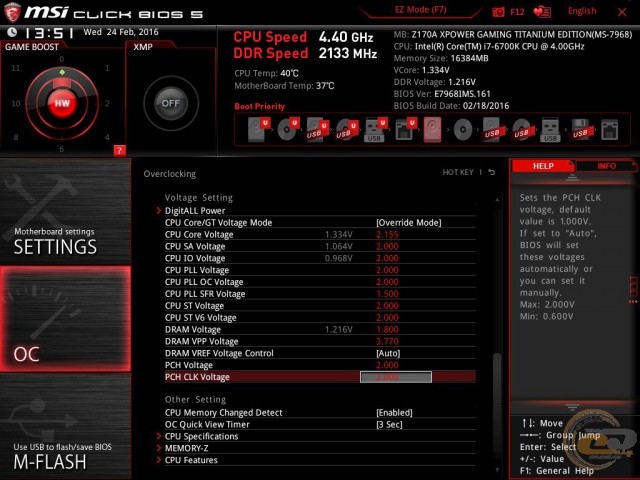Edit the CPU SA Voltage 2.000 value

387,247
